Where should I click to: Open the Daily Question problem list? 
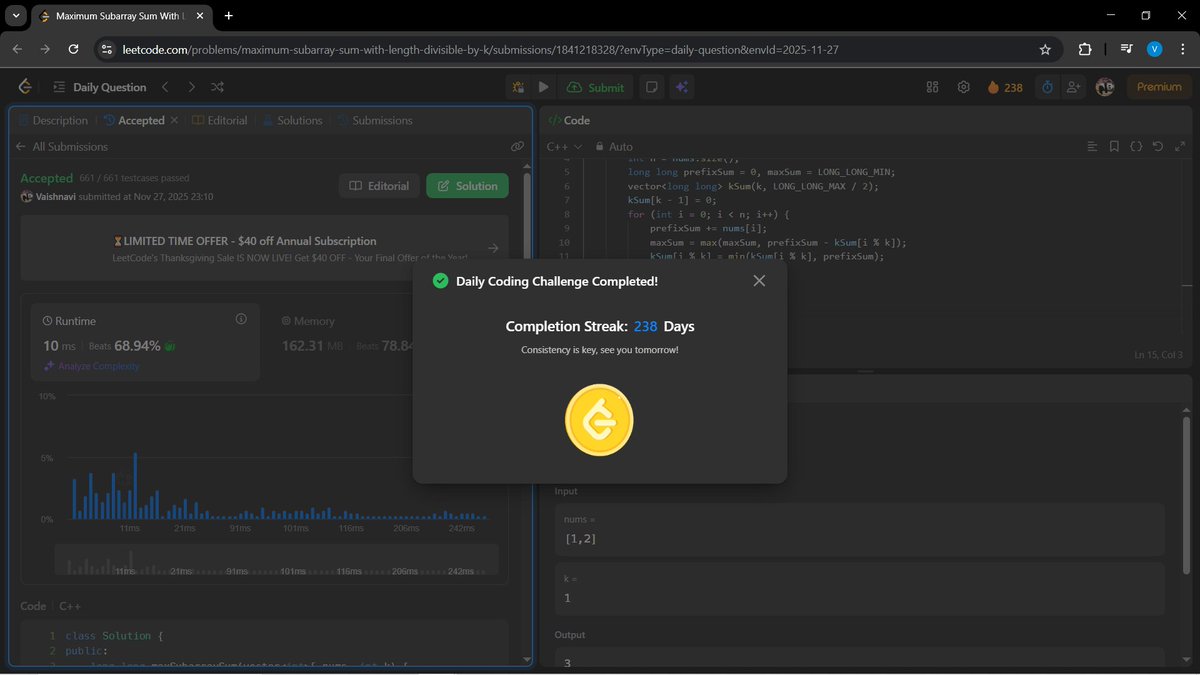pyautogui.click(x=100, y=87)
